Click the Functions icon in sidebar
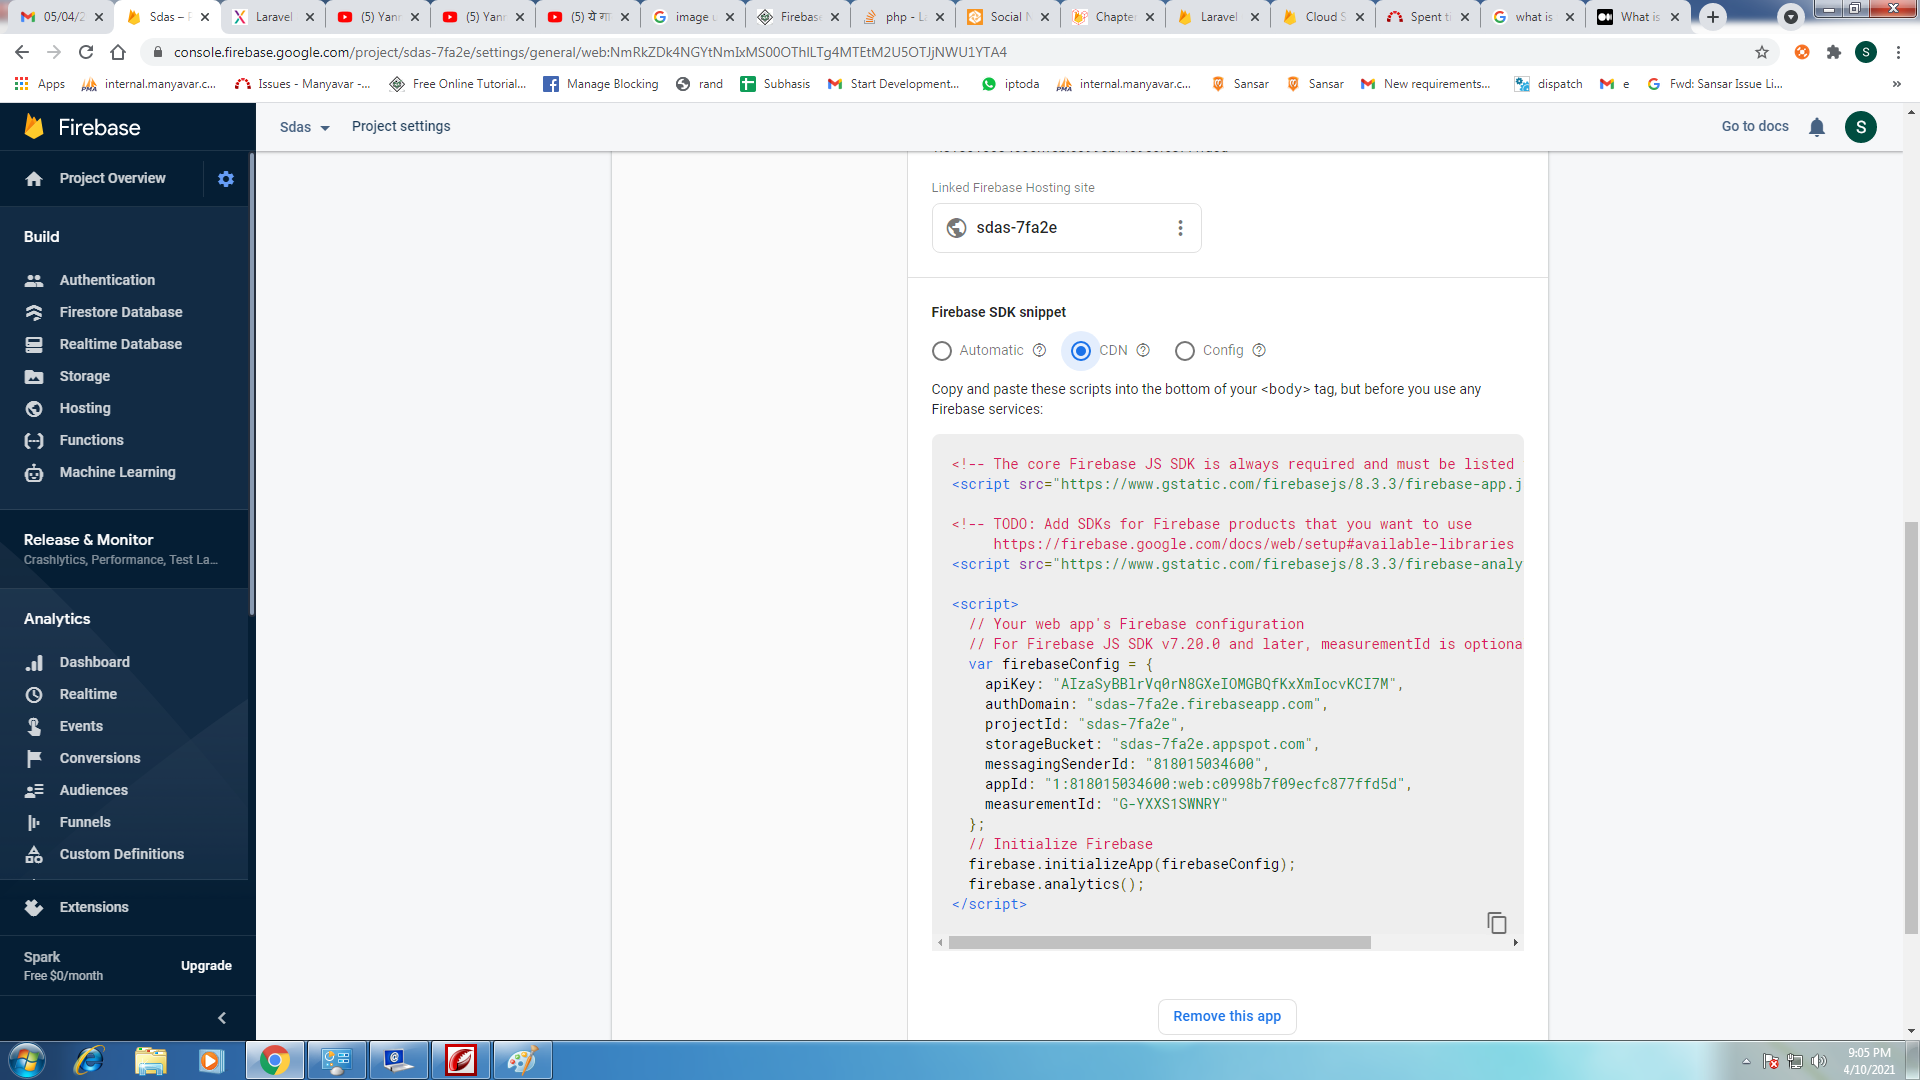 coord(34,439)
